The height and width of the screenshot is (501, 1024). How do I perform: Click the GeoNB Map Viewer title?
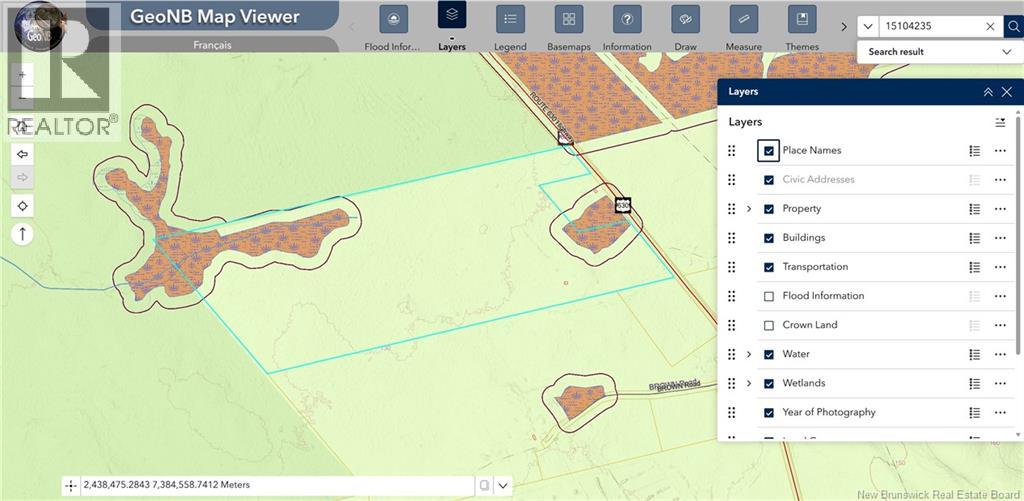pos(215,16)
